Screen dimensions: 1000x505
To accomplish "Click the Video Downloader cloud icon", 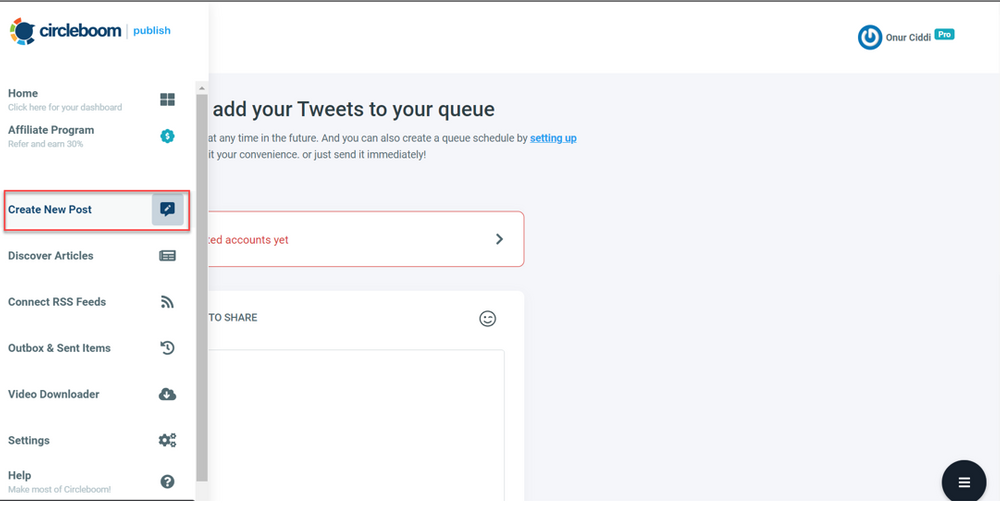I will pos(167,394).
